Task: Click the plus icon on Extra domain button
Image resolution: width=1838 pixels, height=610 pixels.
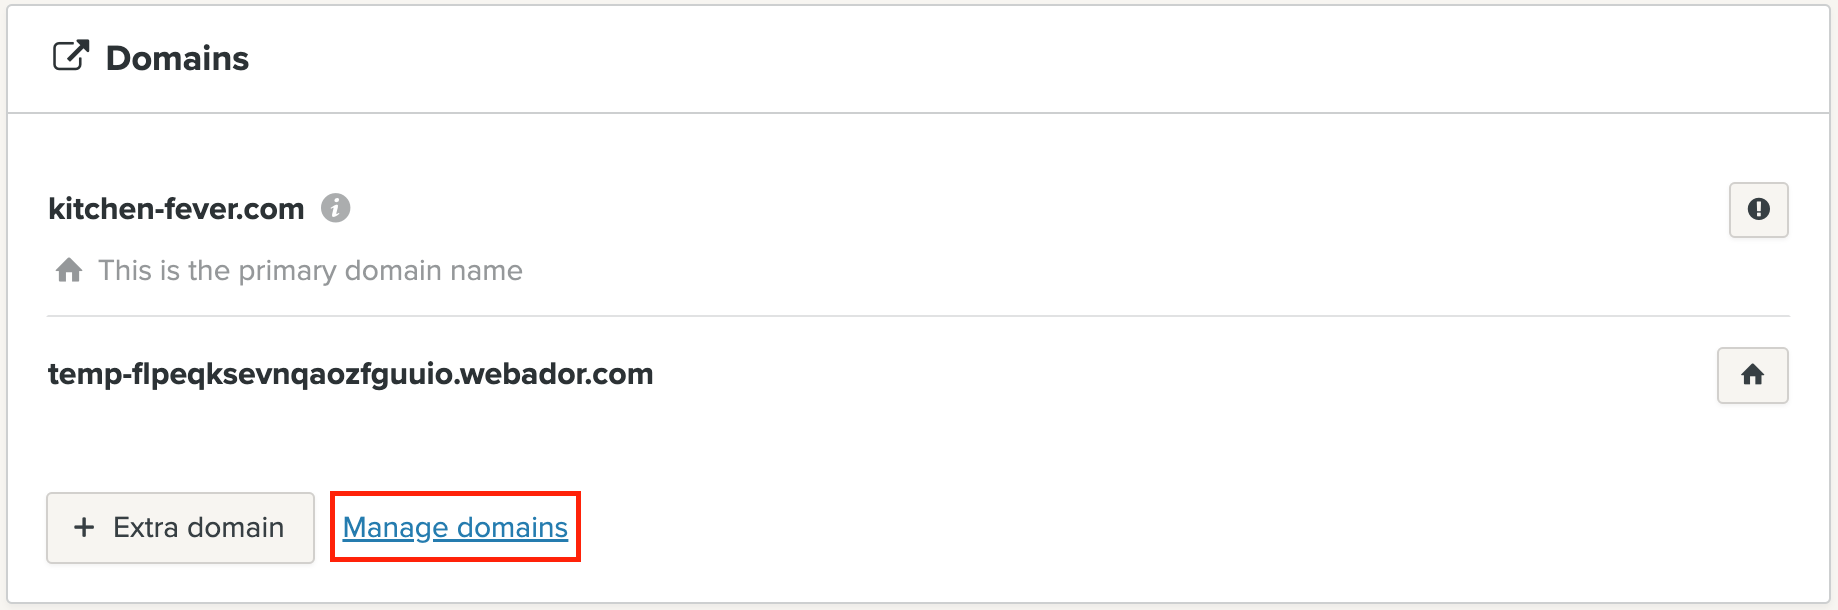Action: (x=85, y=527)
